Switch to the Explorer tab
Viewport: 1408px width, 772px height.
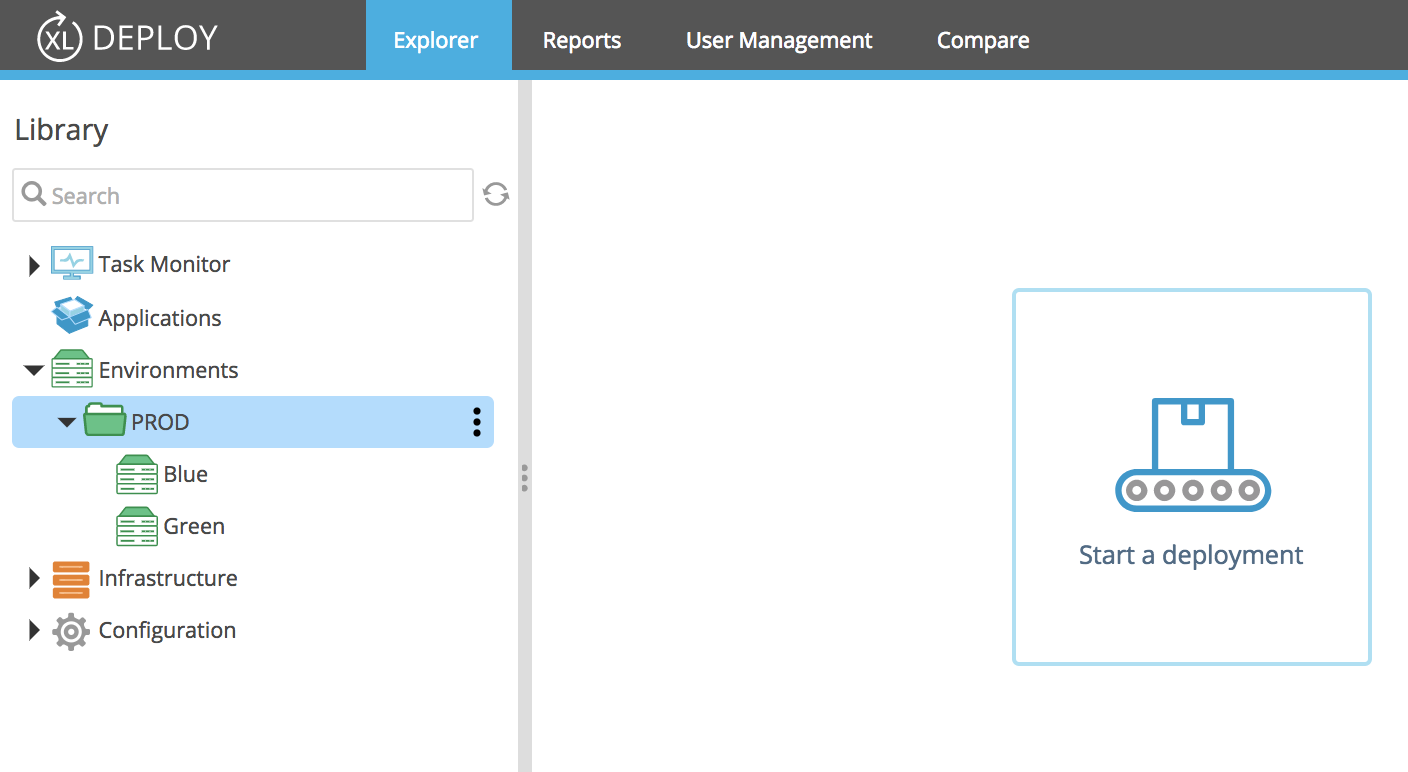click(x=436, y=40)
